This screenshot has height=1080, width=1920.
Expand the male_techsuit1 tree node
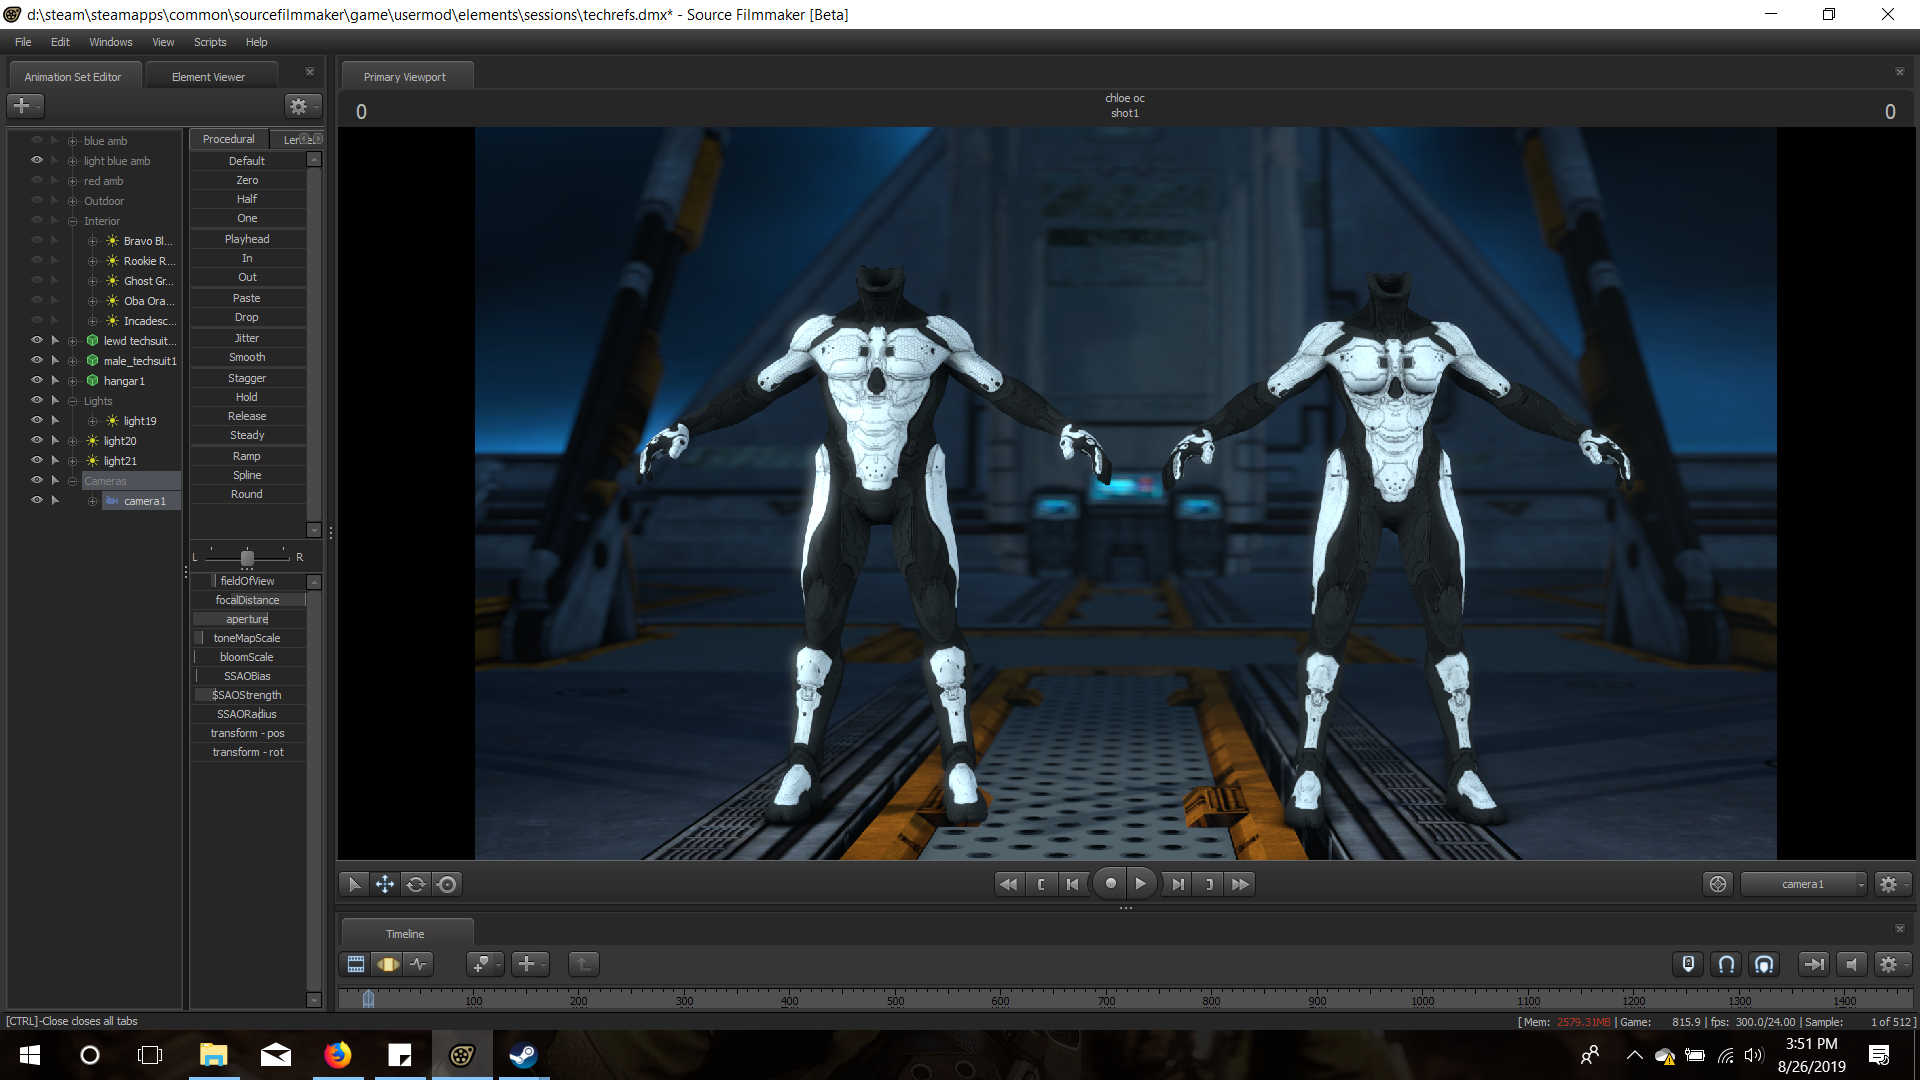point(72,361)
